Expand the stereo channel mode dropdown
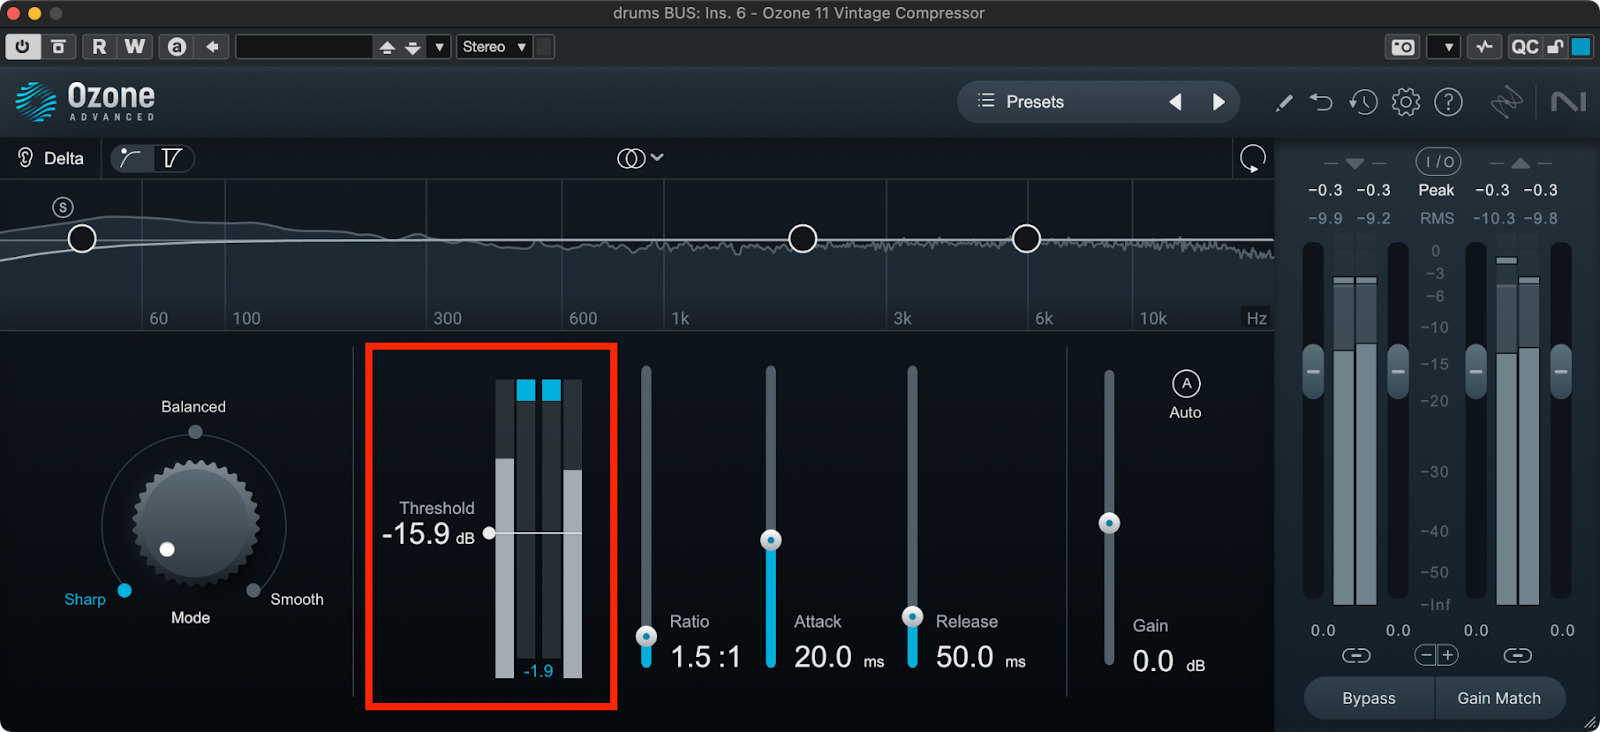The width and height of the screenshot is (1600, 732). [x=640, y=158]
